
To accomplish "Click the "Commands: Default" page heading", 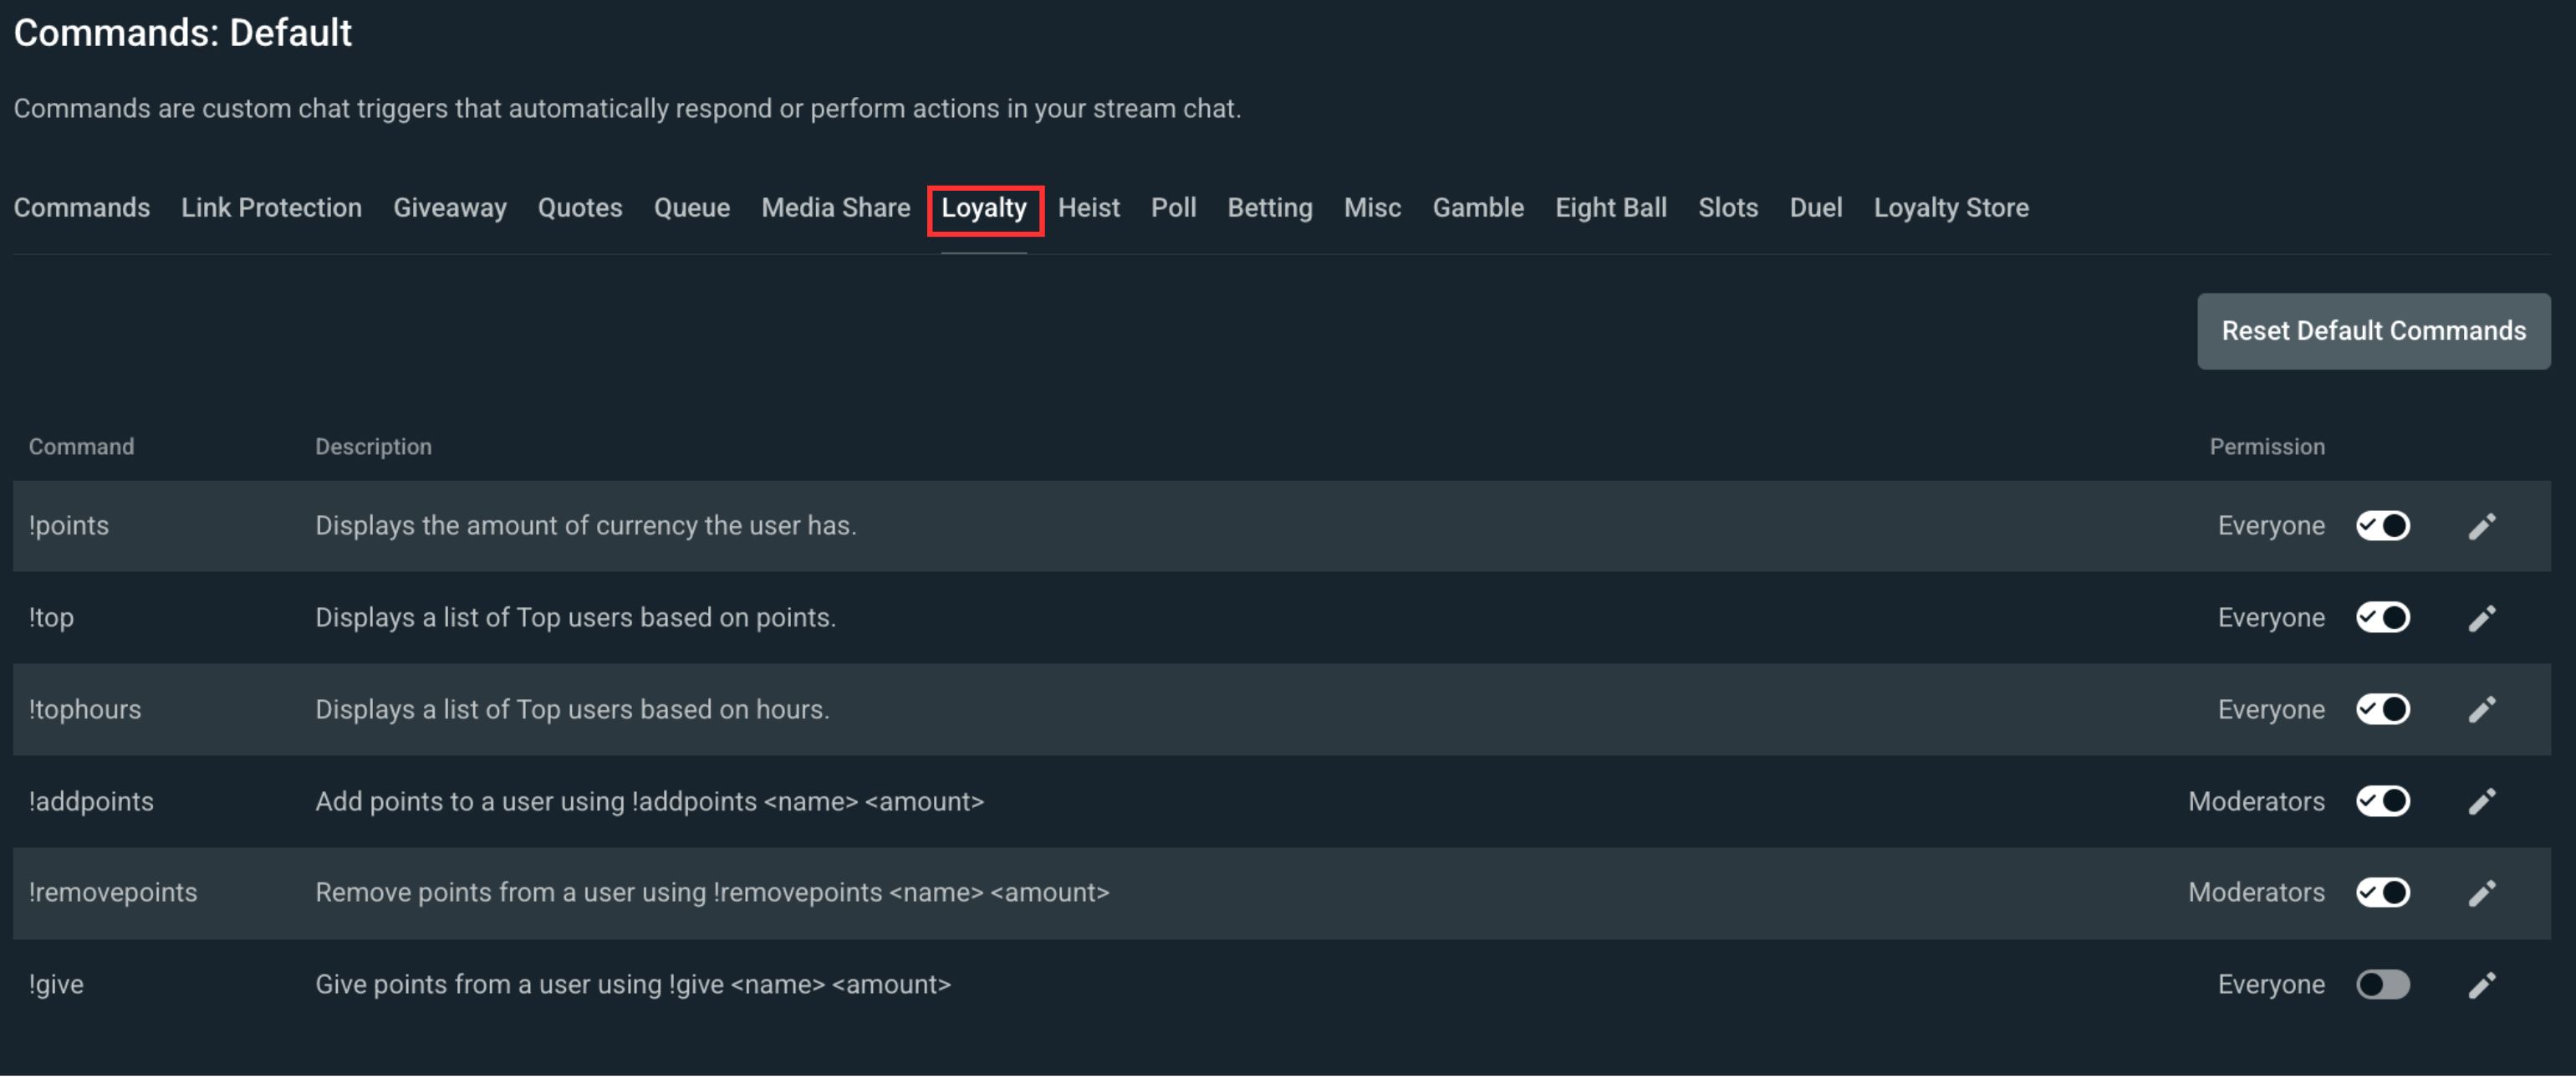I will (x=182, y=33).
